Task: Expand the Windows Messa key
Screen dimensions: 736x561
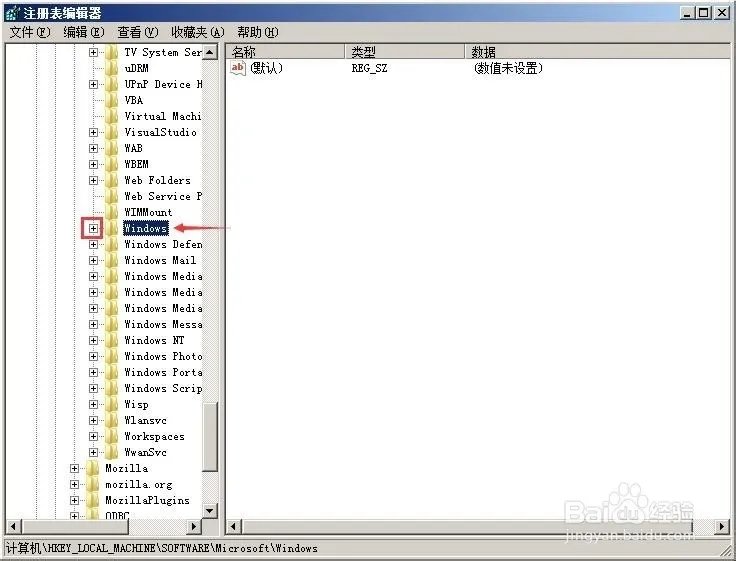Action: 93,324
